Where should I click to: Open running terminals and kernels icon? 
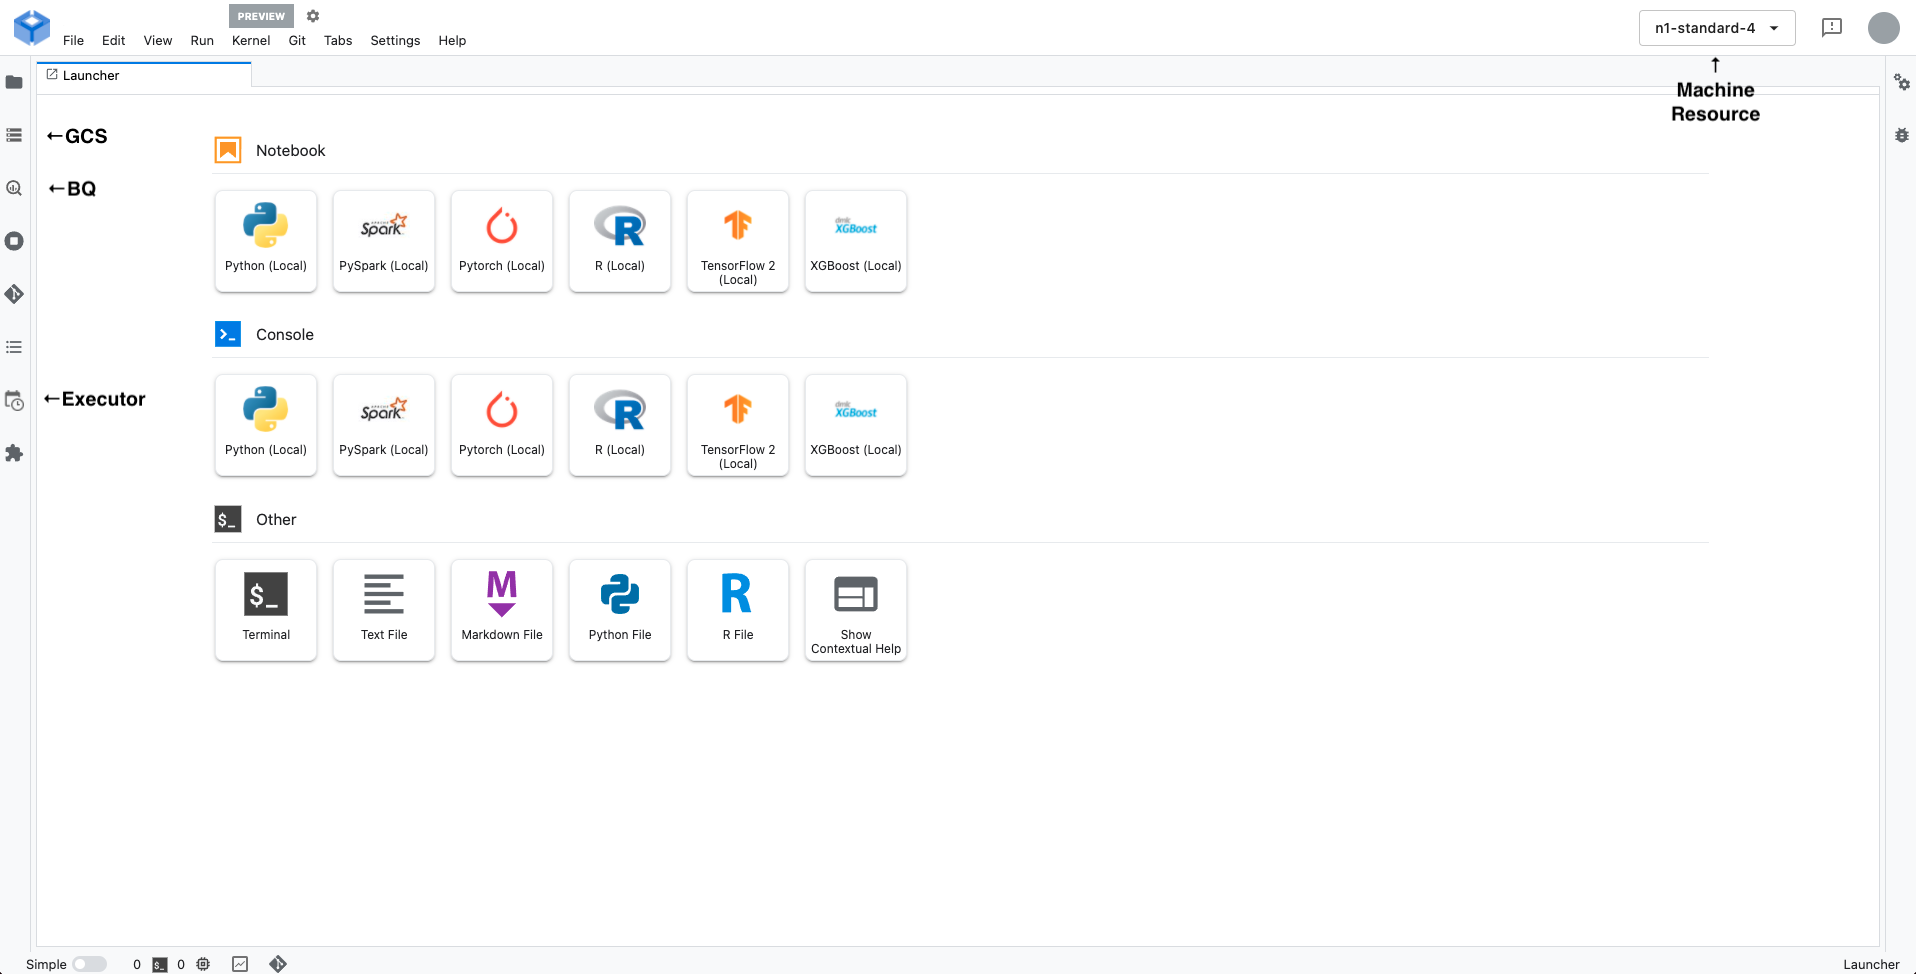point(14,241)
